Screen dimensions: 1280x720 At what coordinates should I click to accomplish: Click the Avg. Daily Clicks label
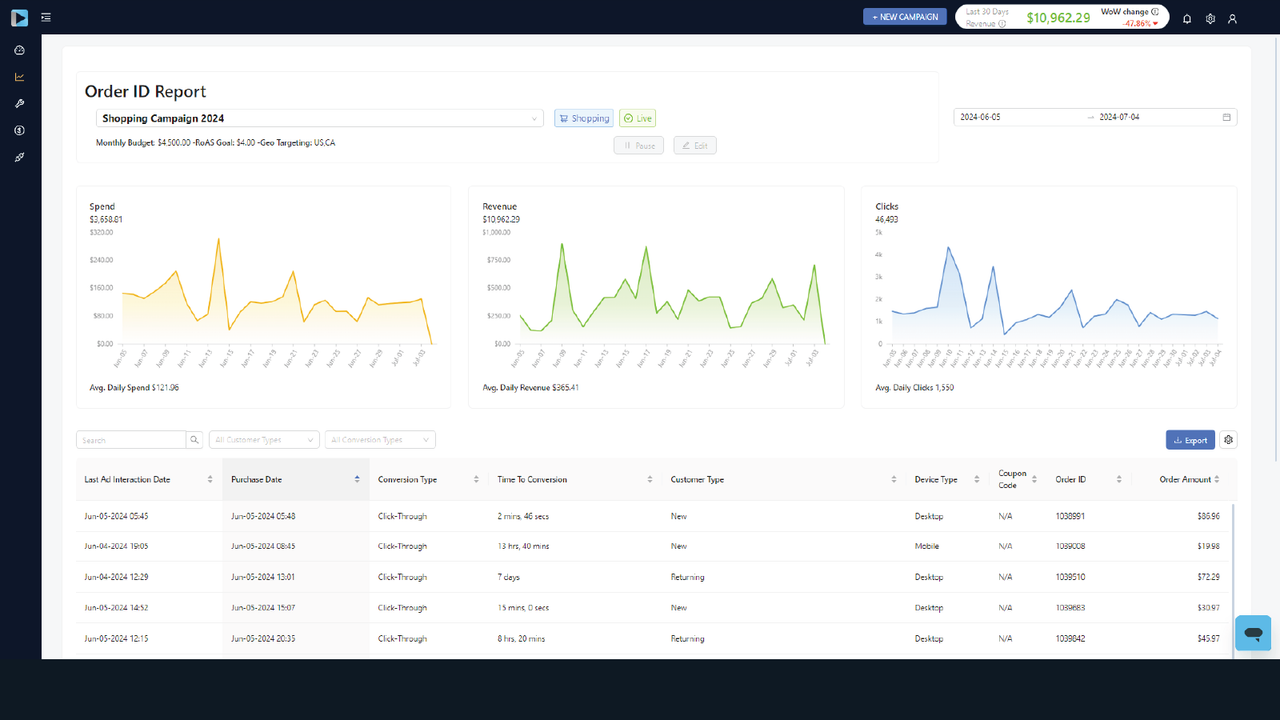click(915, 387)
